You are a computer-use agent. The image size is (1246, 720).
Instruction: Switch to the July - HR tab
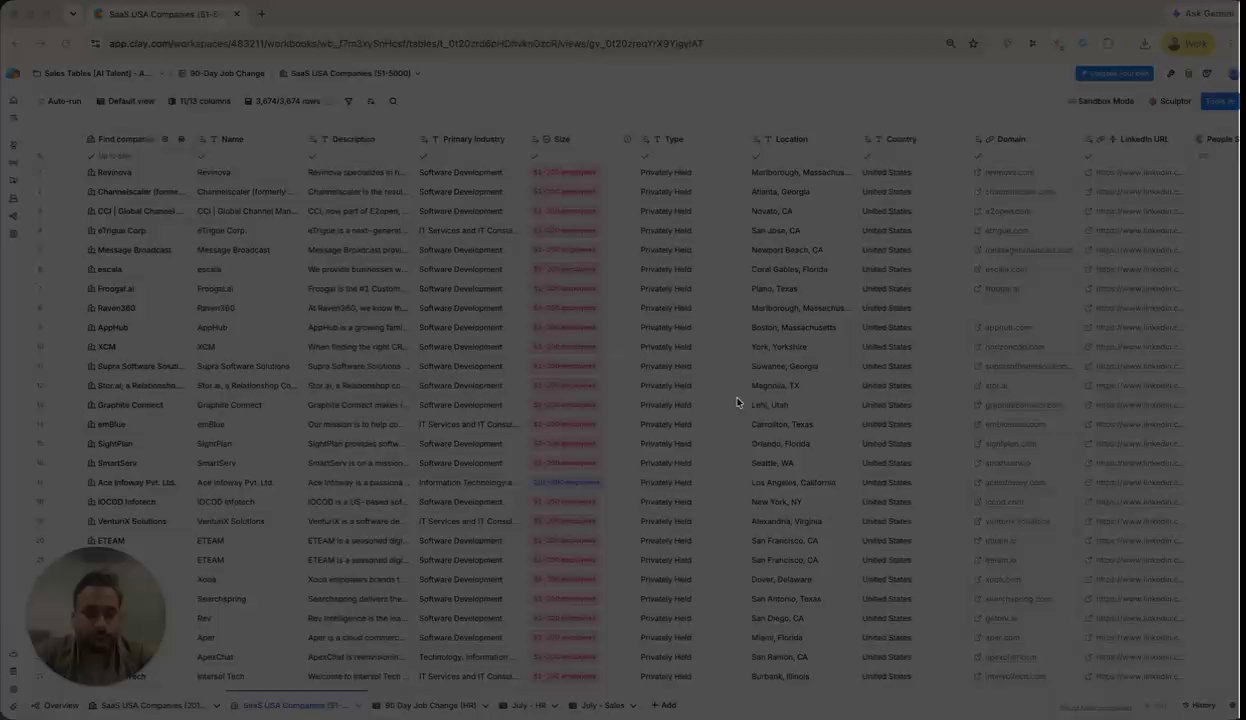[522, 706]
